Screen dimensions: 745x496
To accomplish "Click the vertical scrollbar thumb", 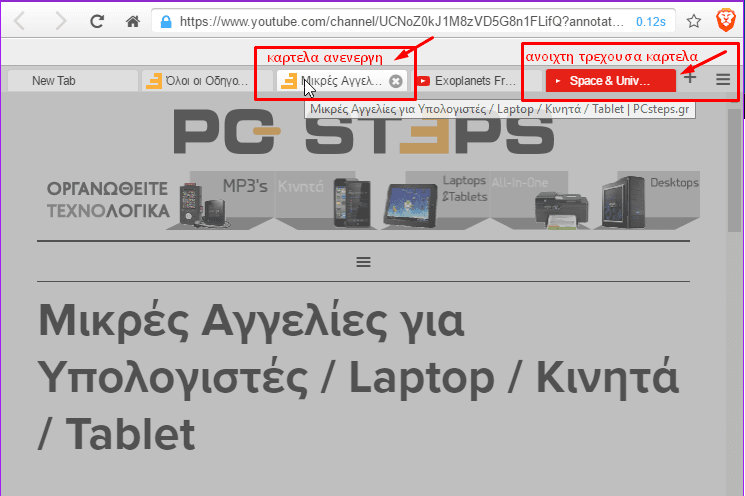I will (735, 171).
